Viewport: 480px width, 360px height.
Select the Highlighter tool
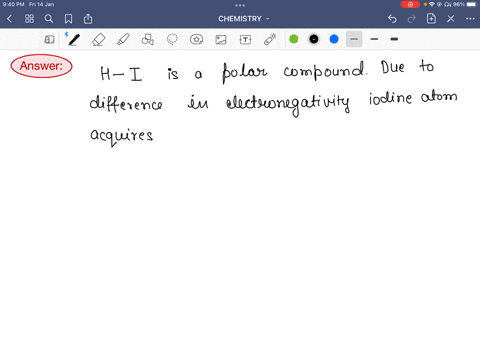click(123, 40)
